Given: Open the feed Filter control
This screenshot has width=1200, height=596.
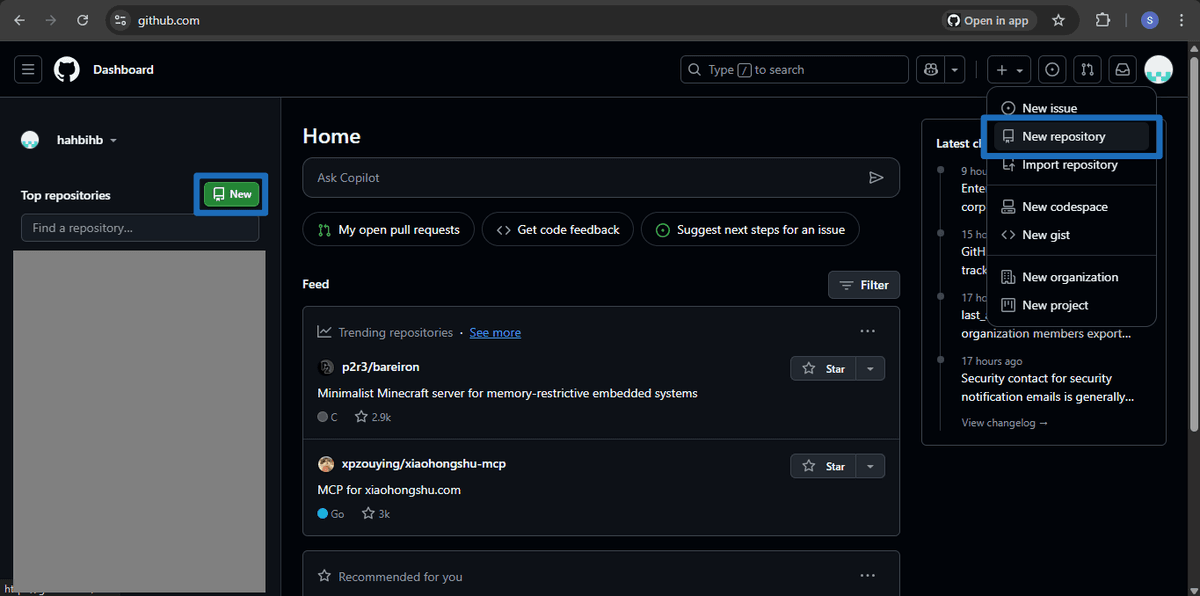Looking at the screenshot, I should (x=863, y=284).
